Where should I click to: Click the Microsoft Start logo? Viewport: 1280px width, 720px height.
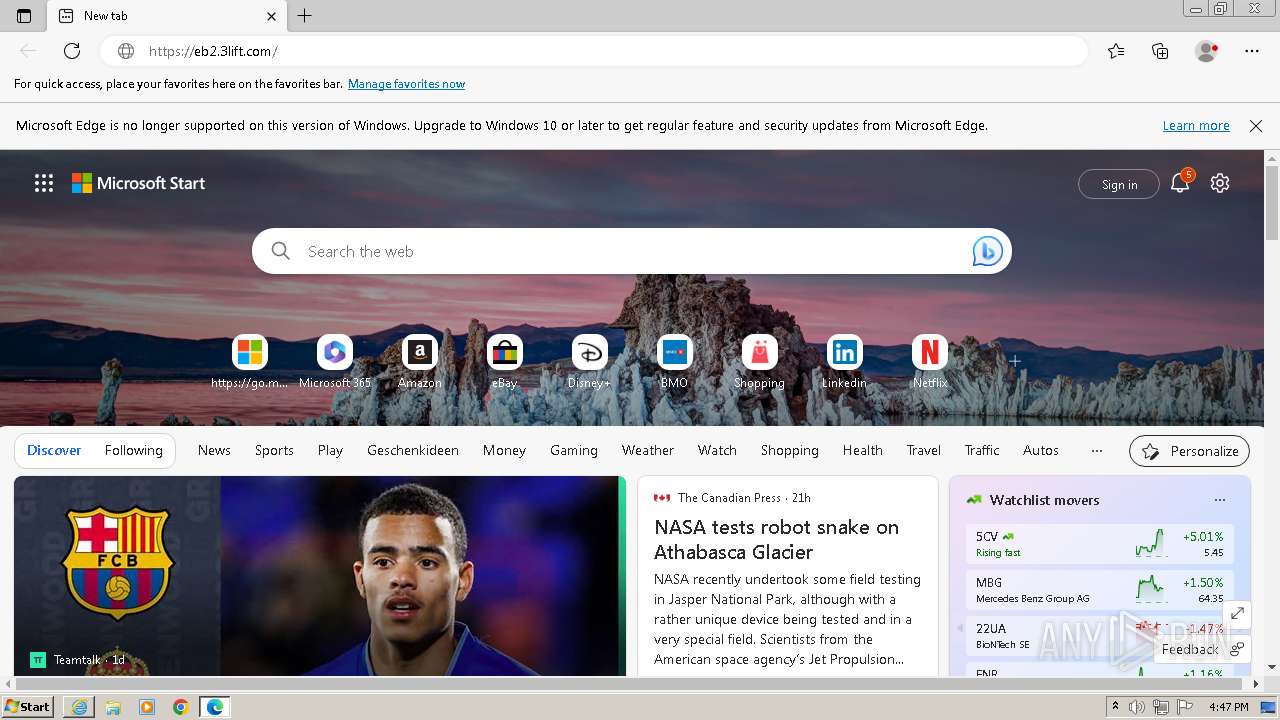[x=138, y=183]
